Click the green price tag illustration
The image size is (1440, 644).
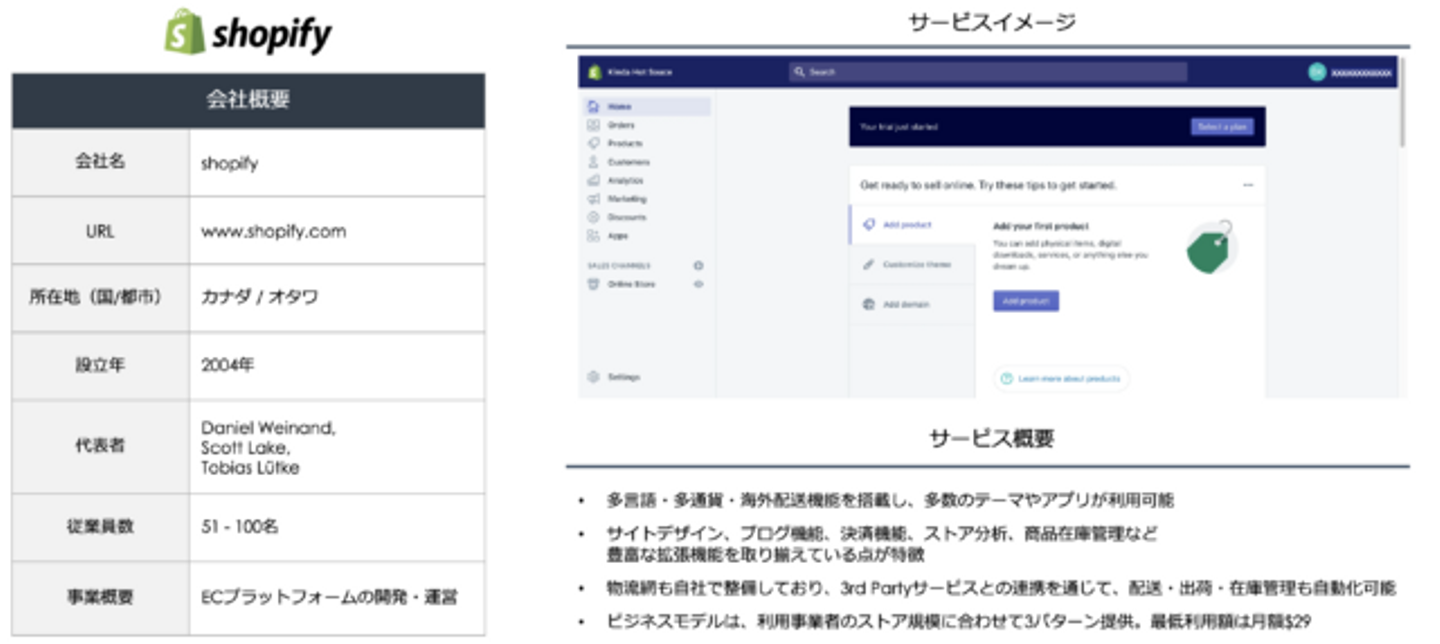pyautogui.click(x=1212, y=248)
